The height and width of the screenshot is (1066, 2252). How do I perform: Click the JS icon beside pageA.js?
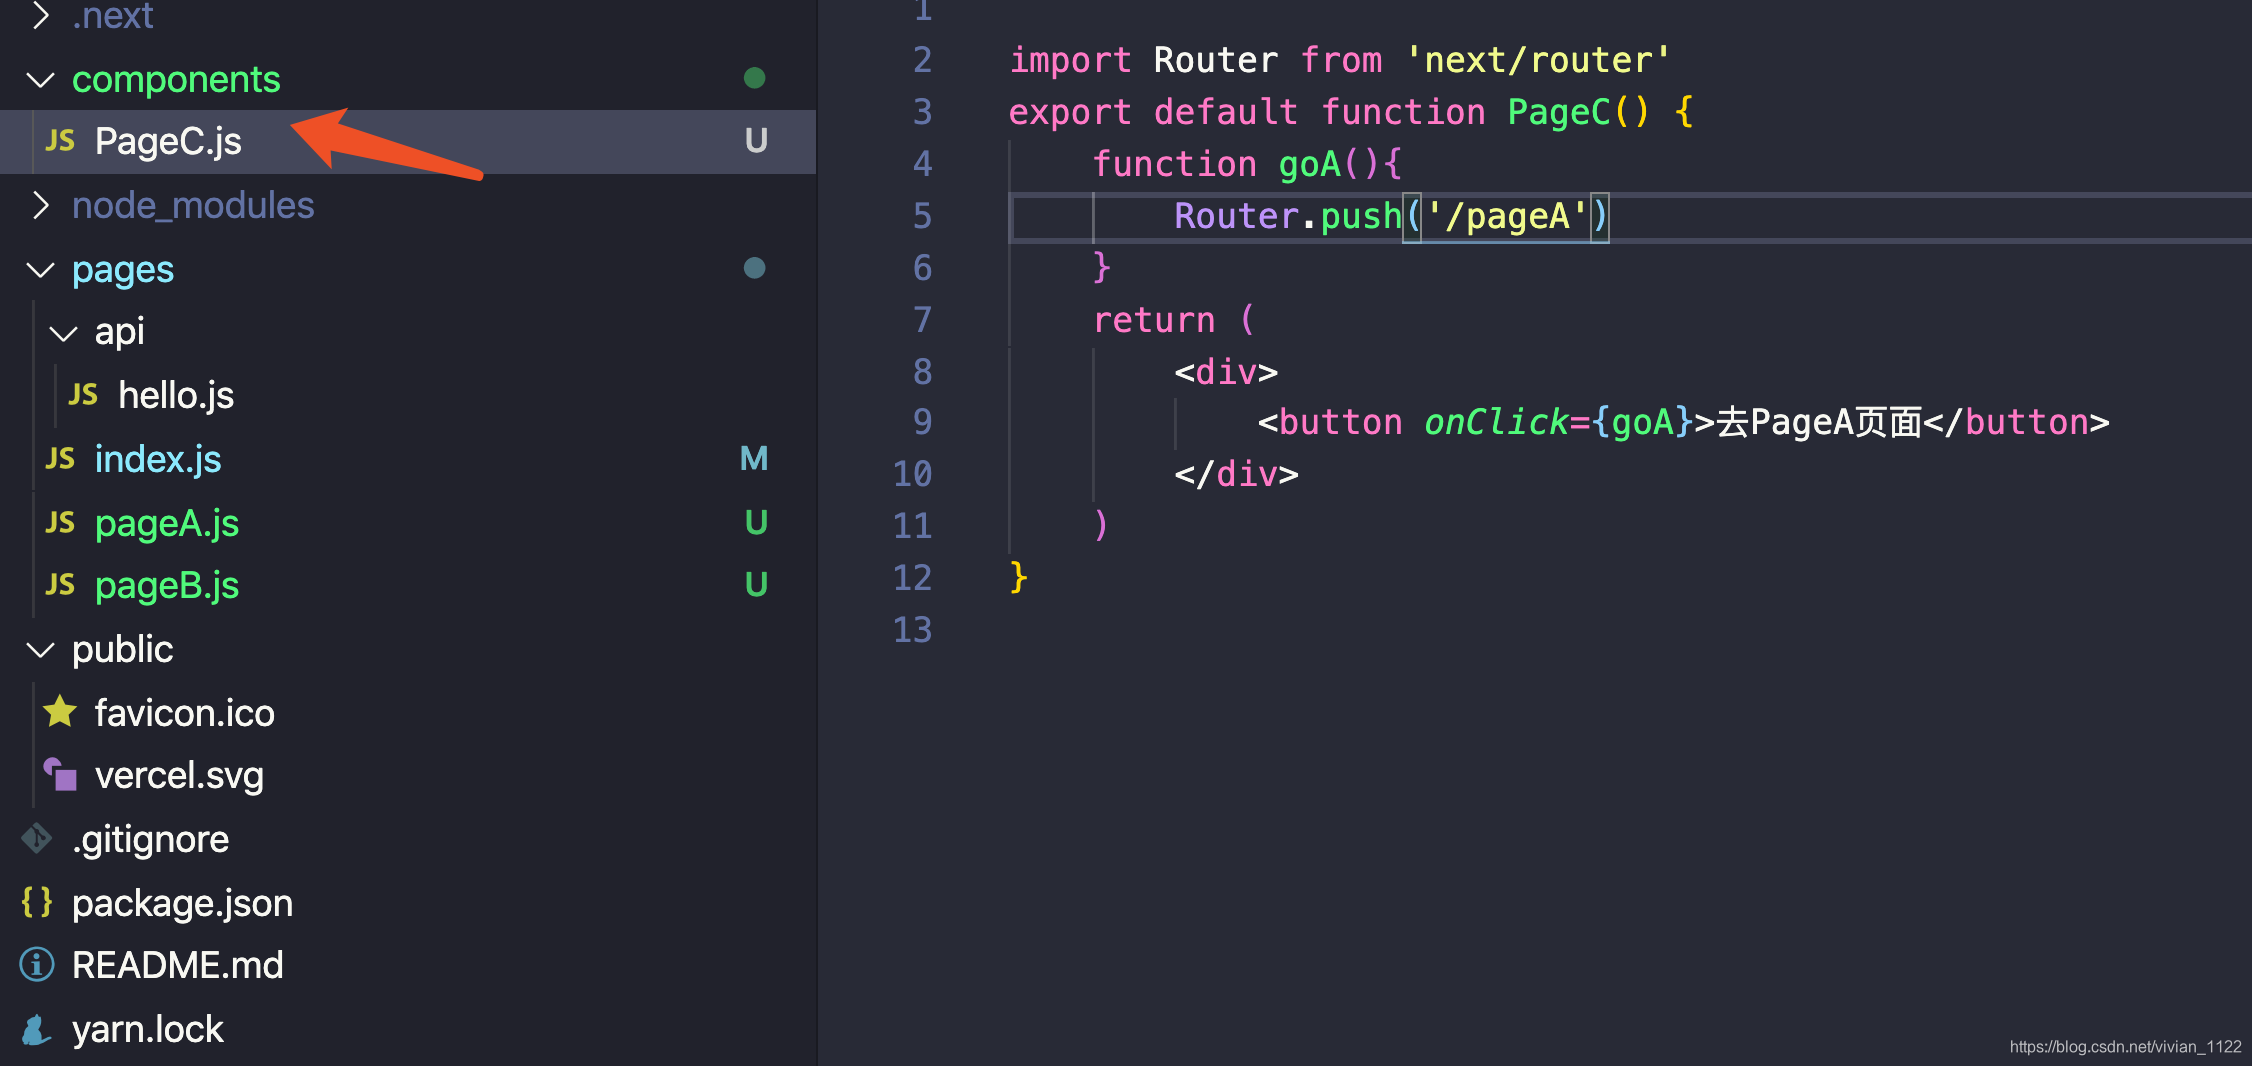click(x=60, y=523)
